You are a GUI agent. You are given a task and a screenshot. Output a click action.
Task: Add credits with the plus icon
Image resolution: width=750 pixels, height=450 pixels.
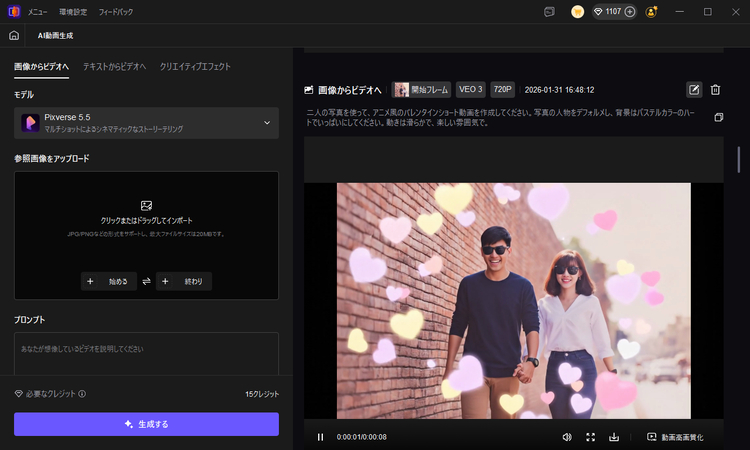tap(630, 11)
